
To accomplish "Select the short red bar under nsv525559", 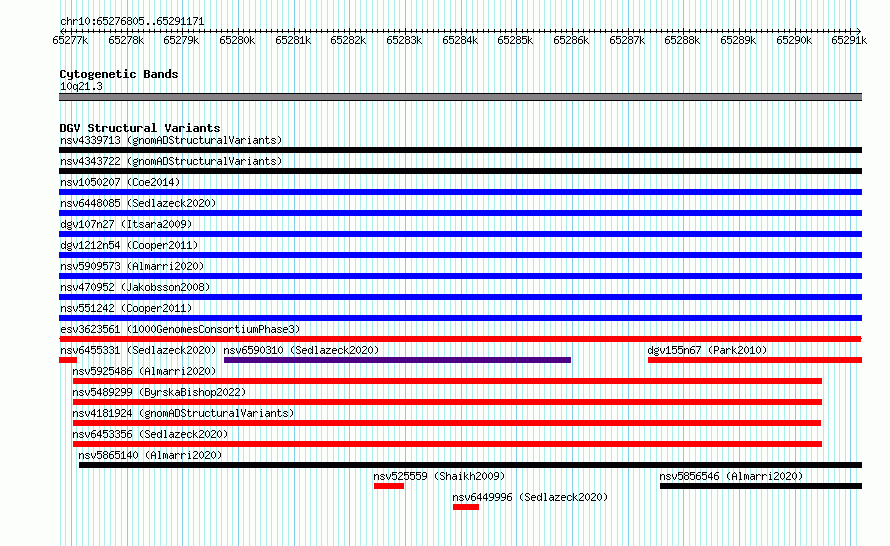I will pos(389,486).
